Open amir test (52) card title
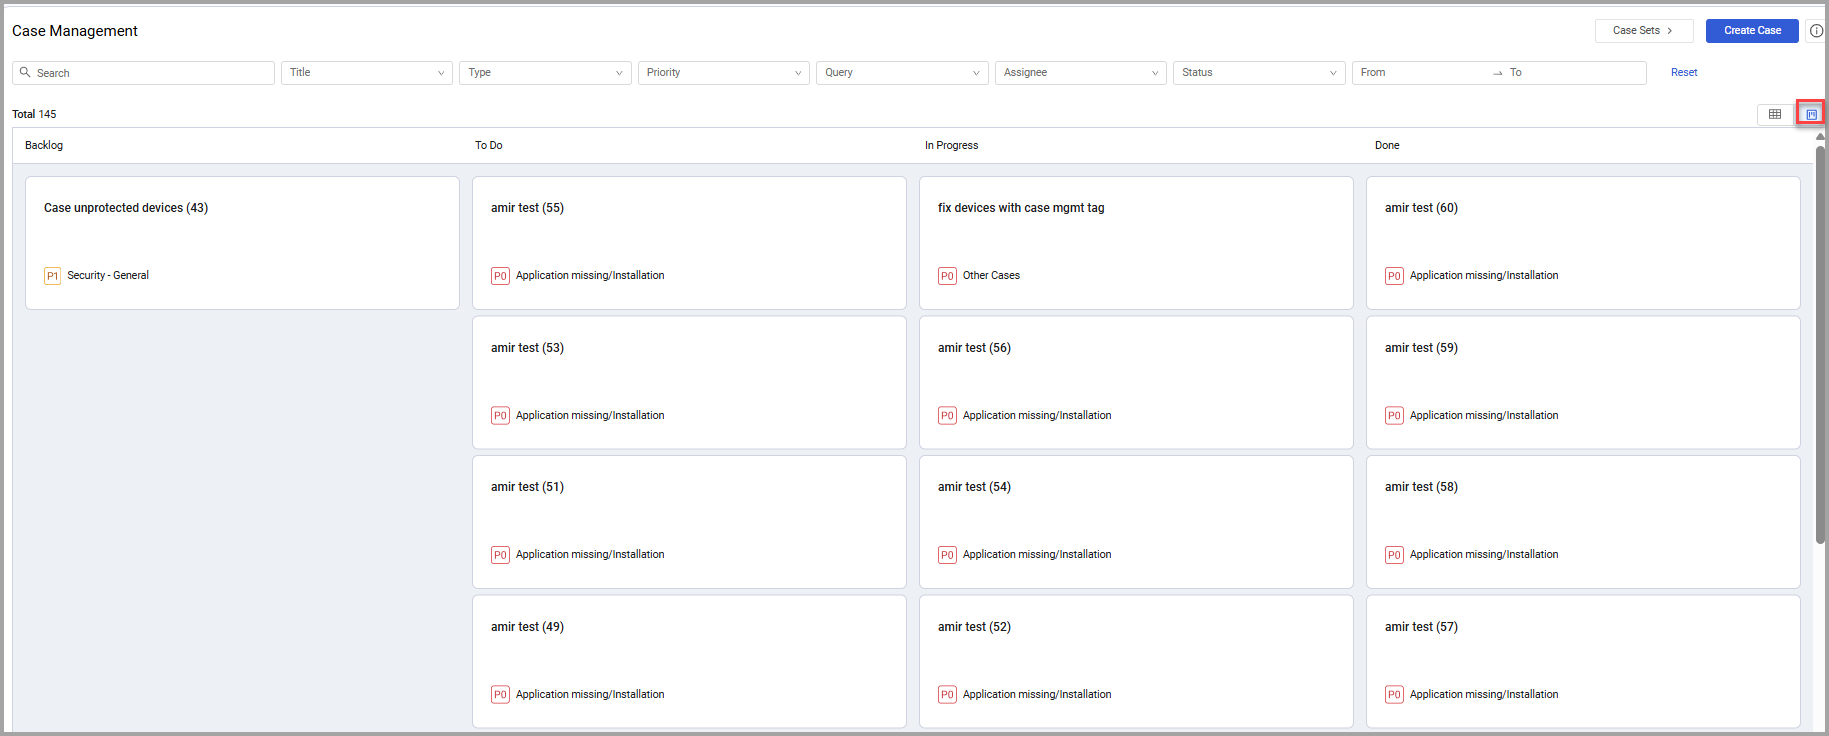This screenshot has height=736, width=1829. (x=974, y=627)
